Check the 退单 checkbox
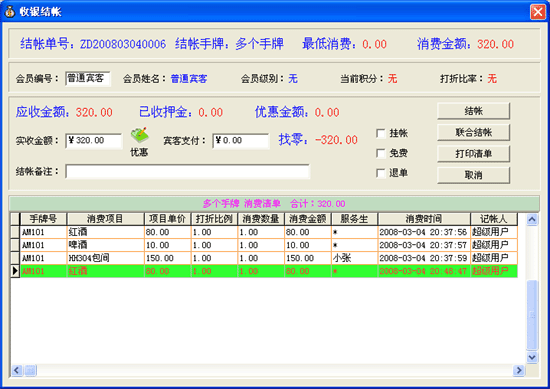550x389 pixels. [x=381, y=173]
